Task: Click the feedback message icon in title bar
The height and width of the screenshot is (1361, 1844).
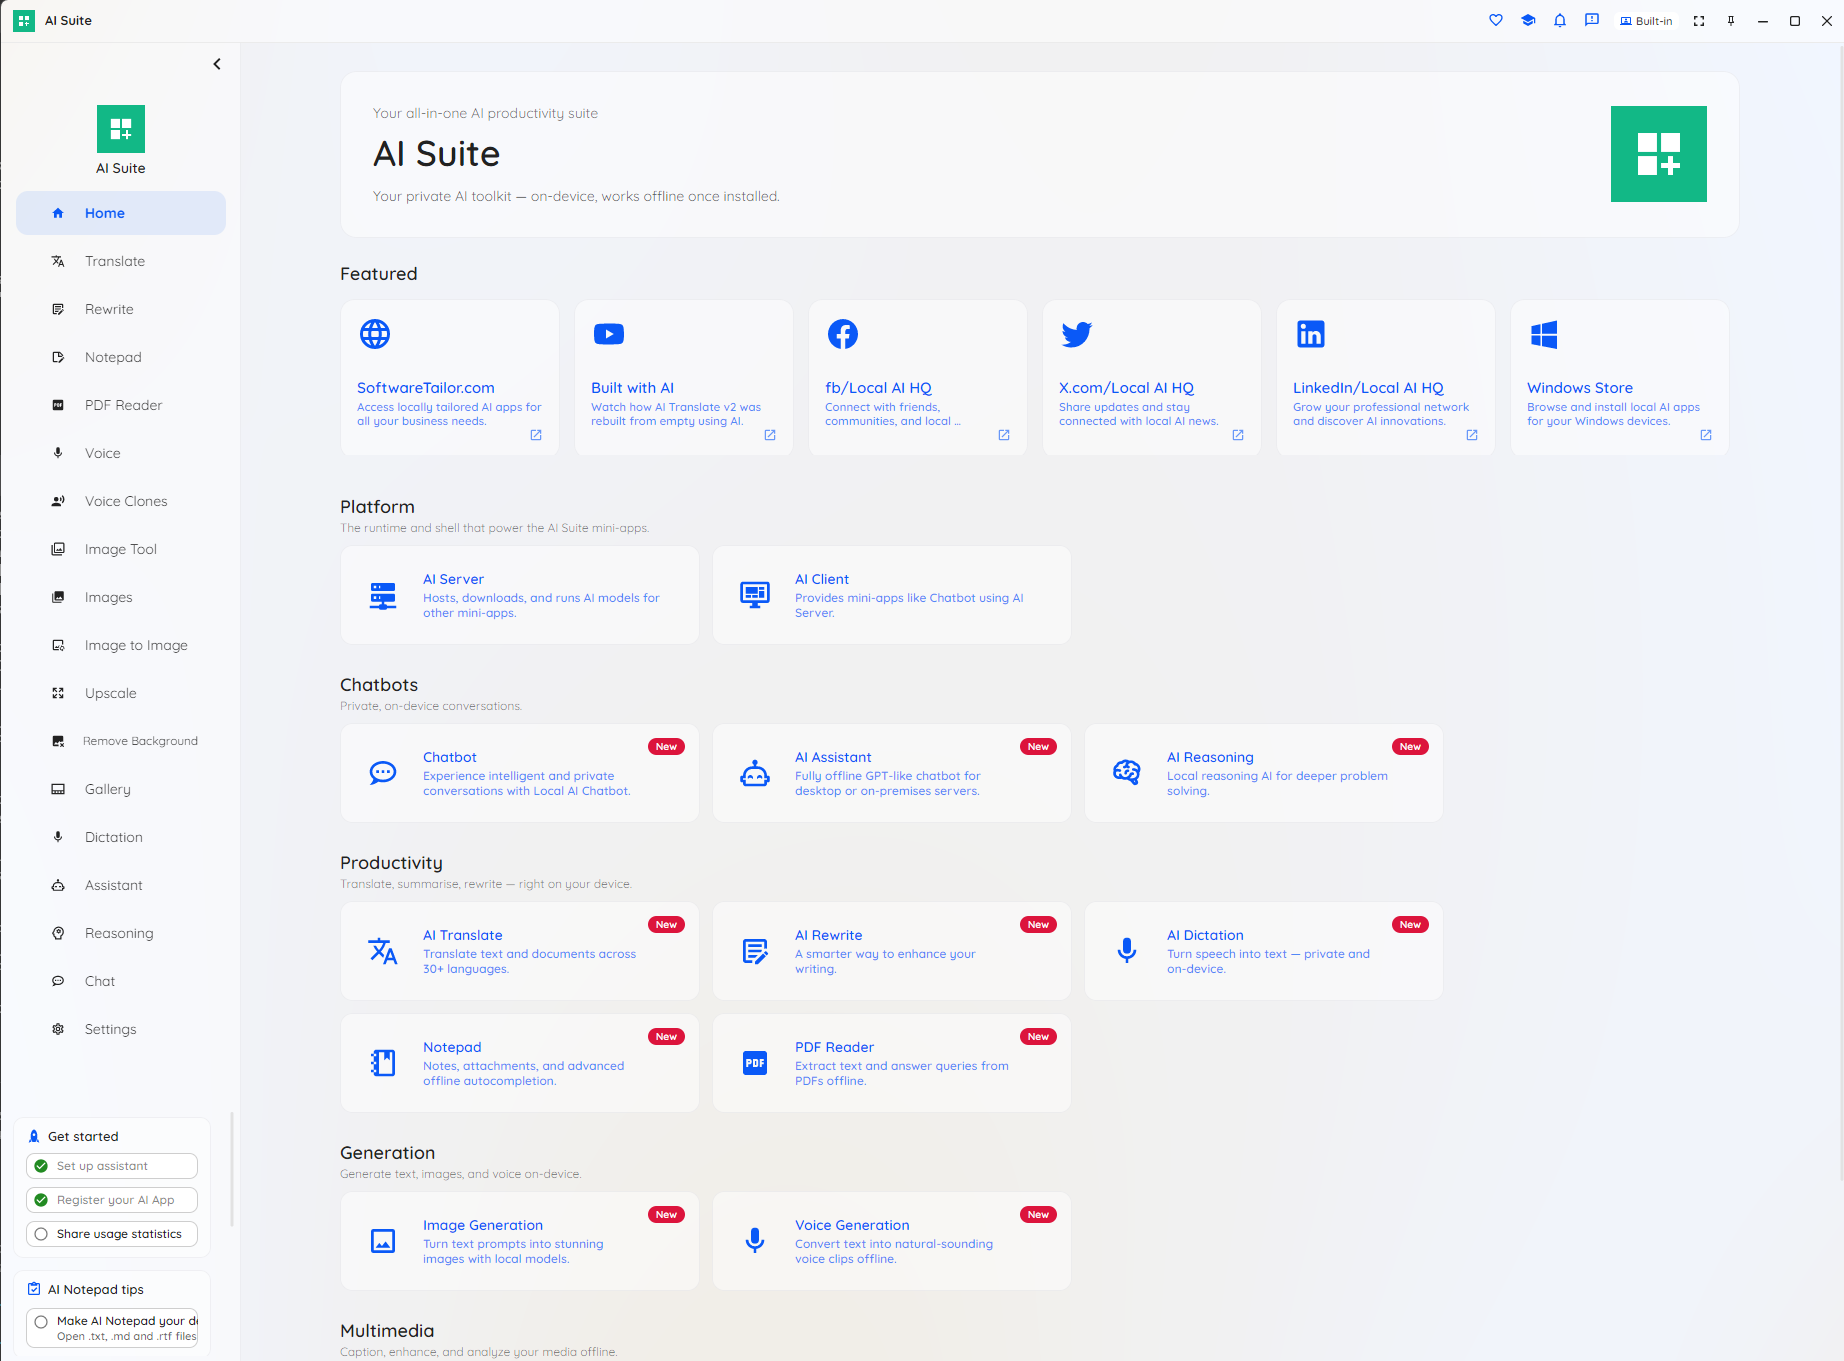Action: [x=1592, y=20]
